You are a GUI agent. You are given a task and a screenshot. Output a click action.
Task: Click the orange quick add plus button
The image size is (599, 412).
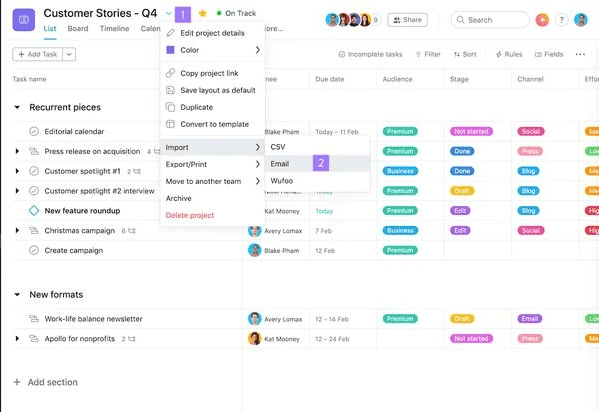coord(542,20)
